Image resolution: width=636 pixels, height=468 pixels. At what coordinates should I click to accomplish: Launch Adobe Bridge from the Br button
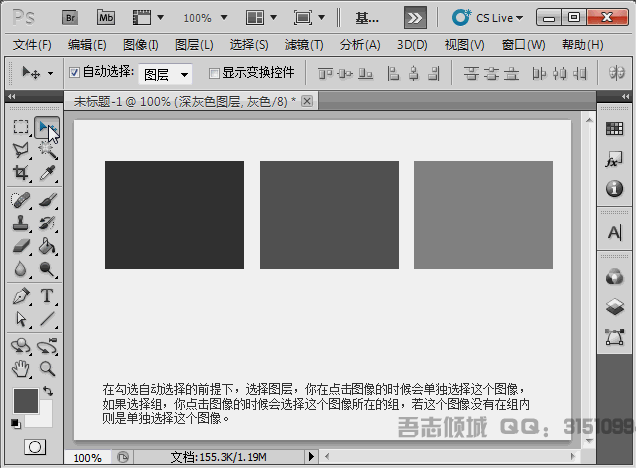tap(70, 17)
